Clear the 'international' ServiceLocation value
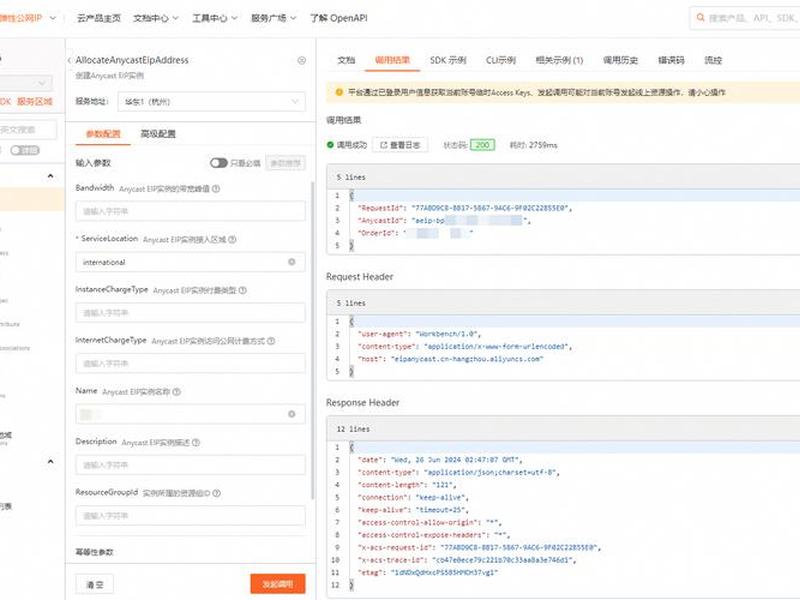Viewport: 800px width, 600px height. tap(292, 262)
